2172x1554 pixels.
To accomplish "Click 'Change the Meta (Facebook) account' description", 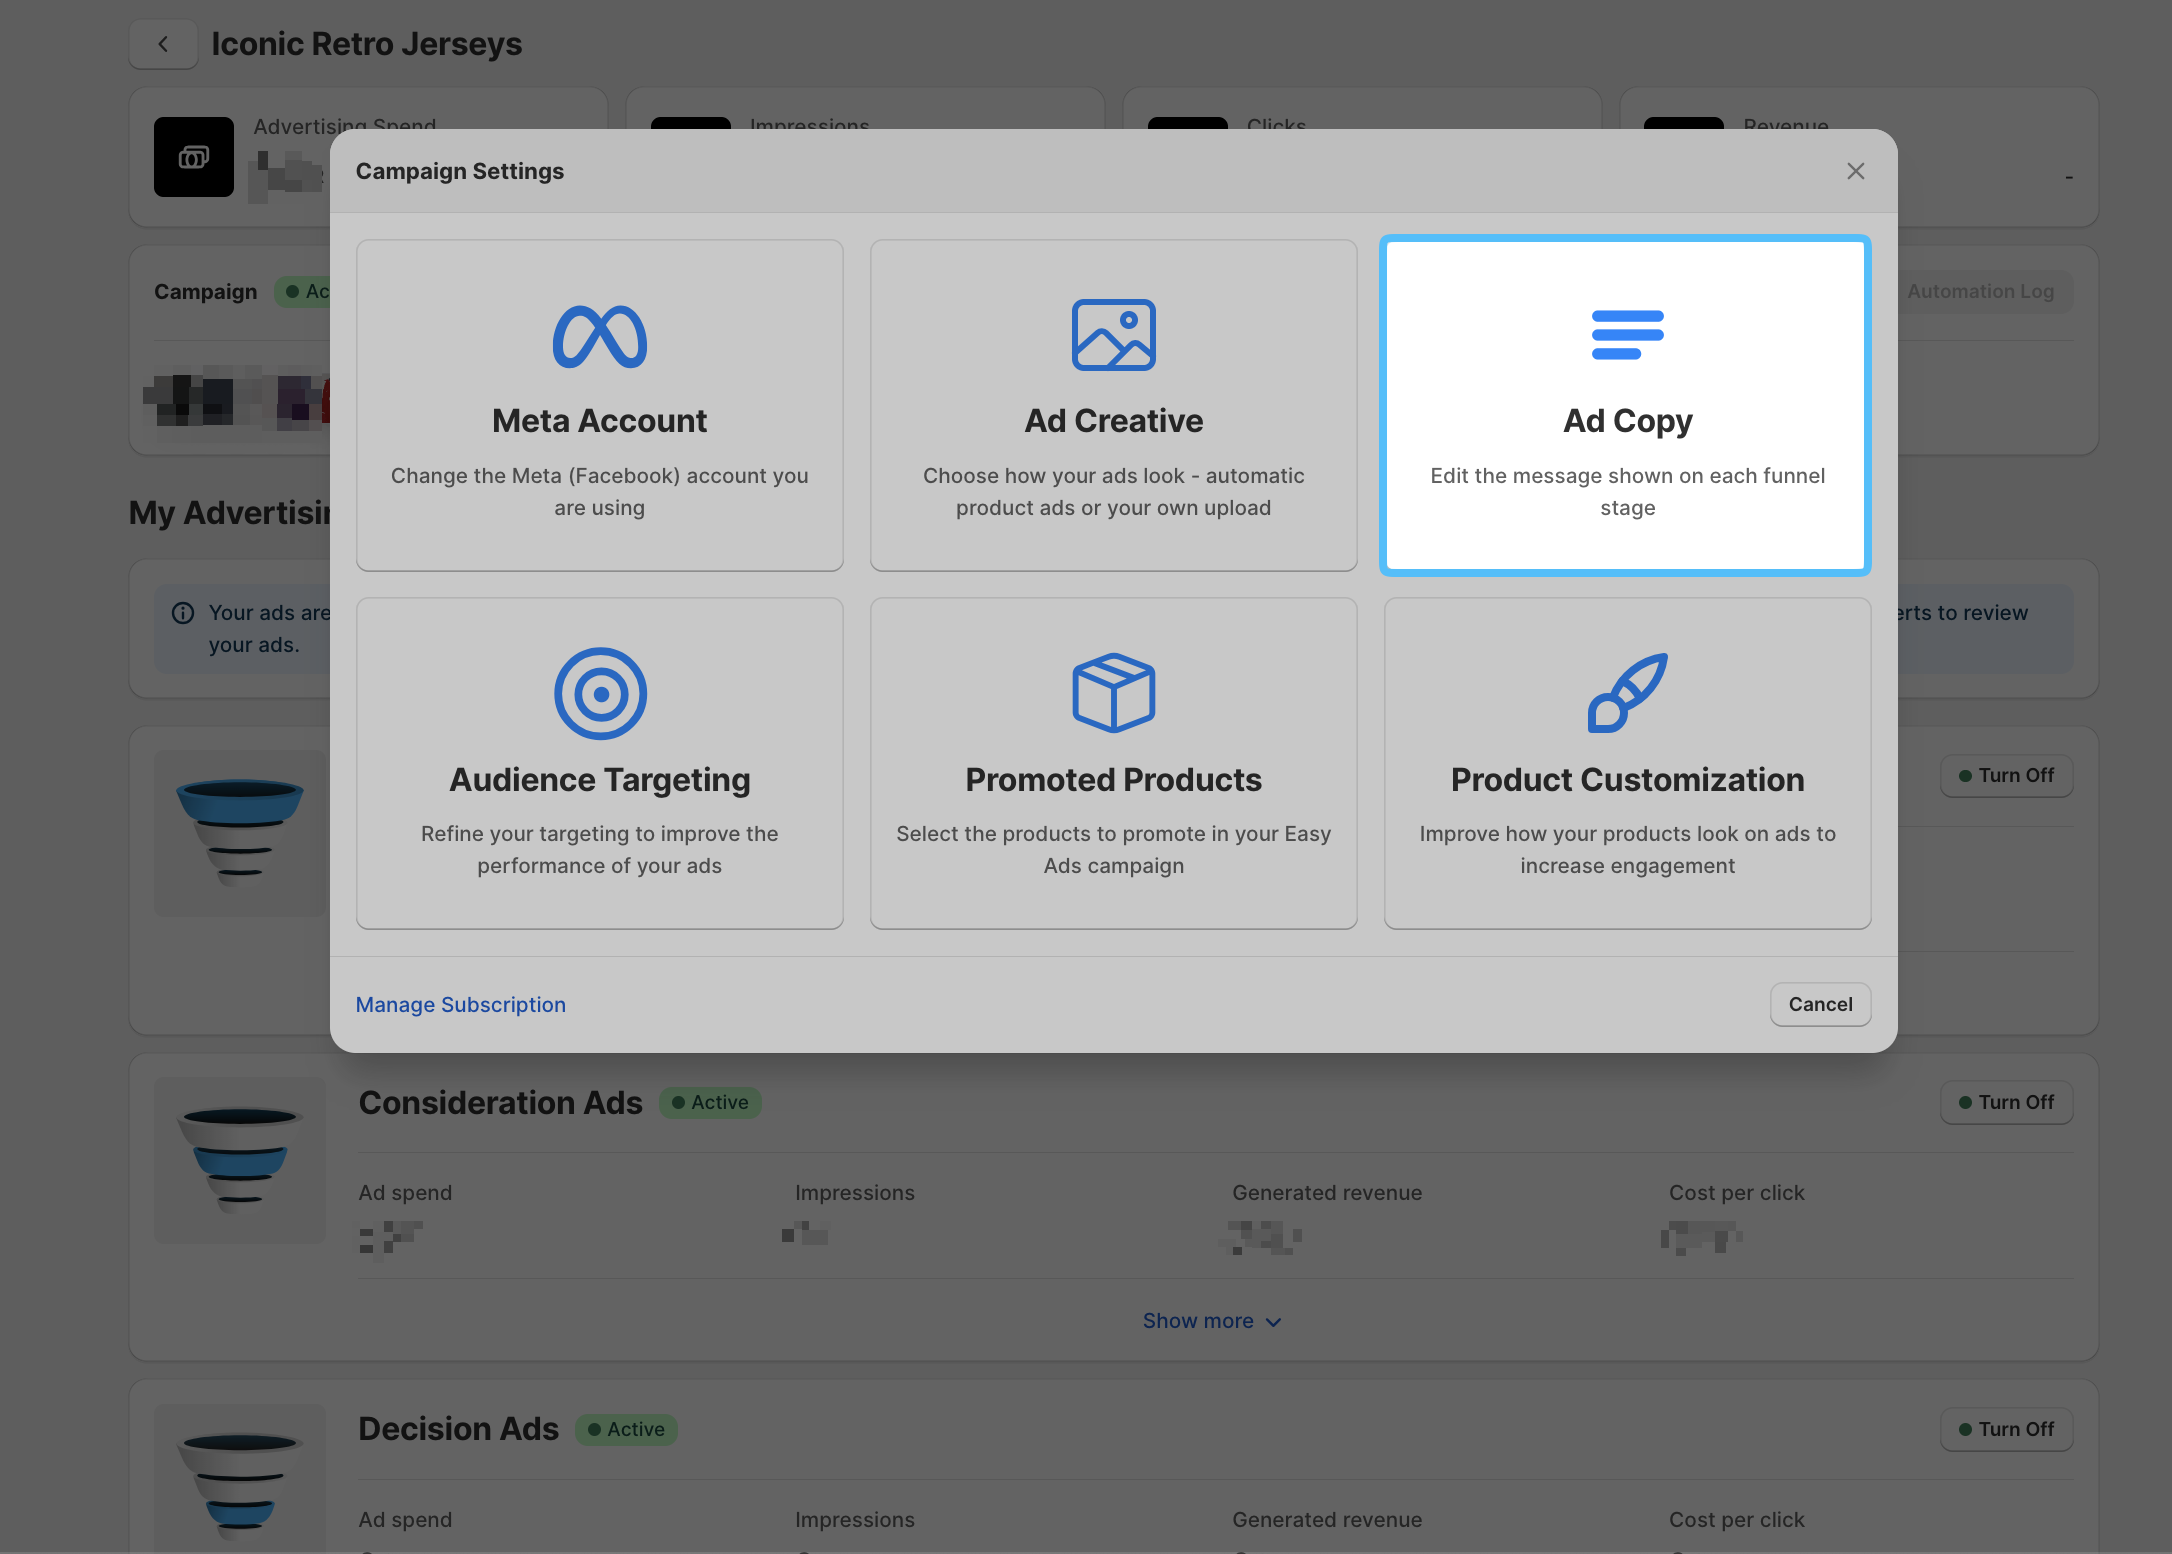I will 600,491.
